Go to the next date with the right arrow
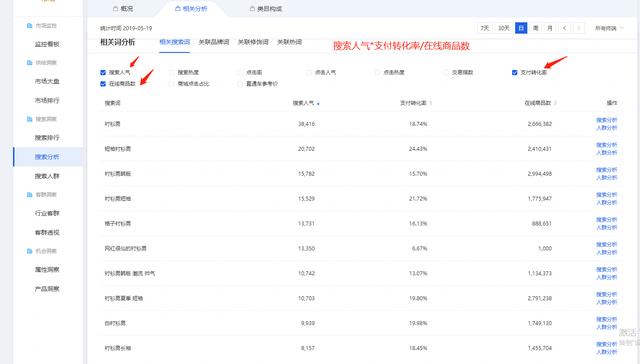Image resolution: width=640 pixels, height=364 pixels. 579,28
